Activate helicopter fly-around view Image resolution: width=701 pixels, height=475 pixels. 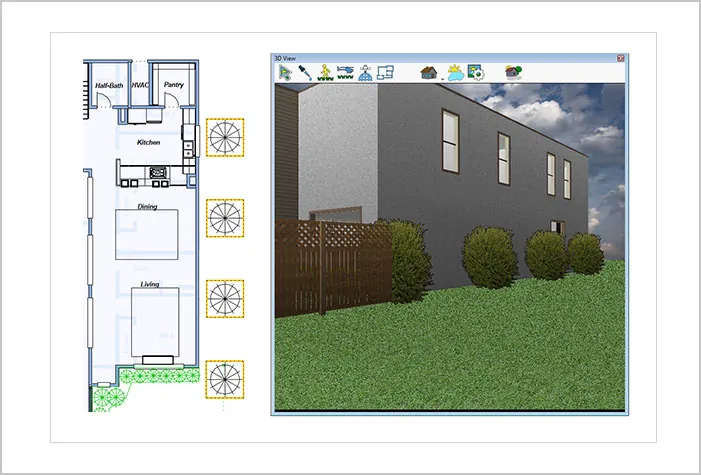tap(345, 72)
